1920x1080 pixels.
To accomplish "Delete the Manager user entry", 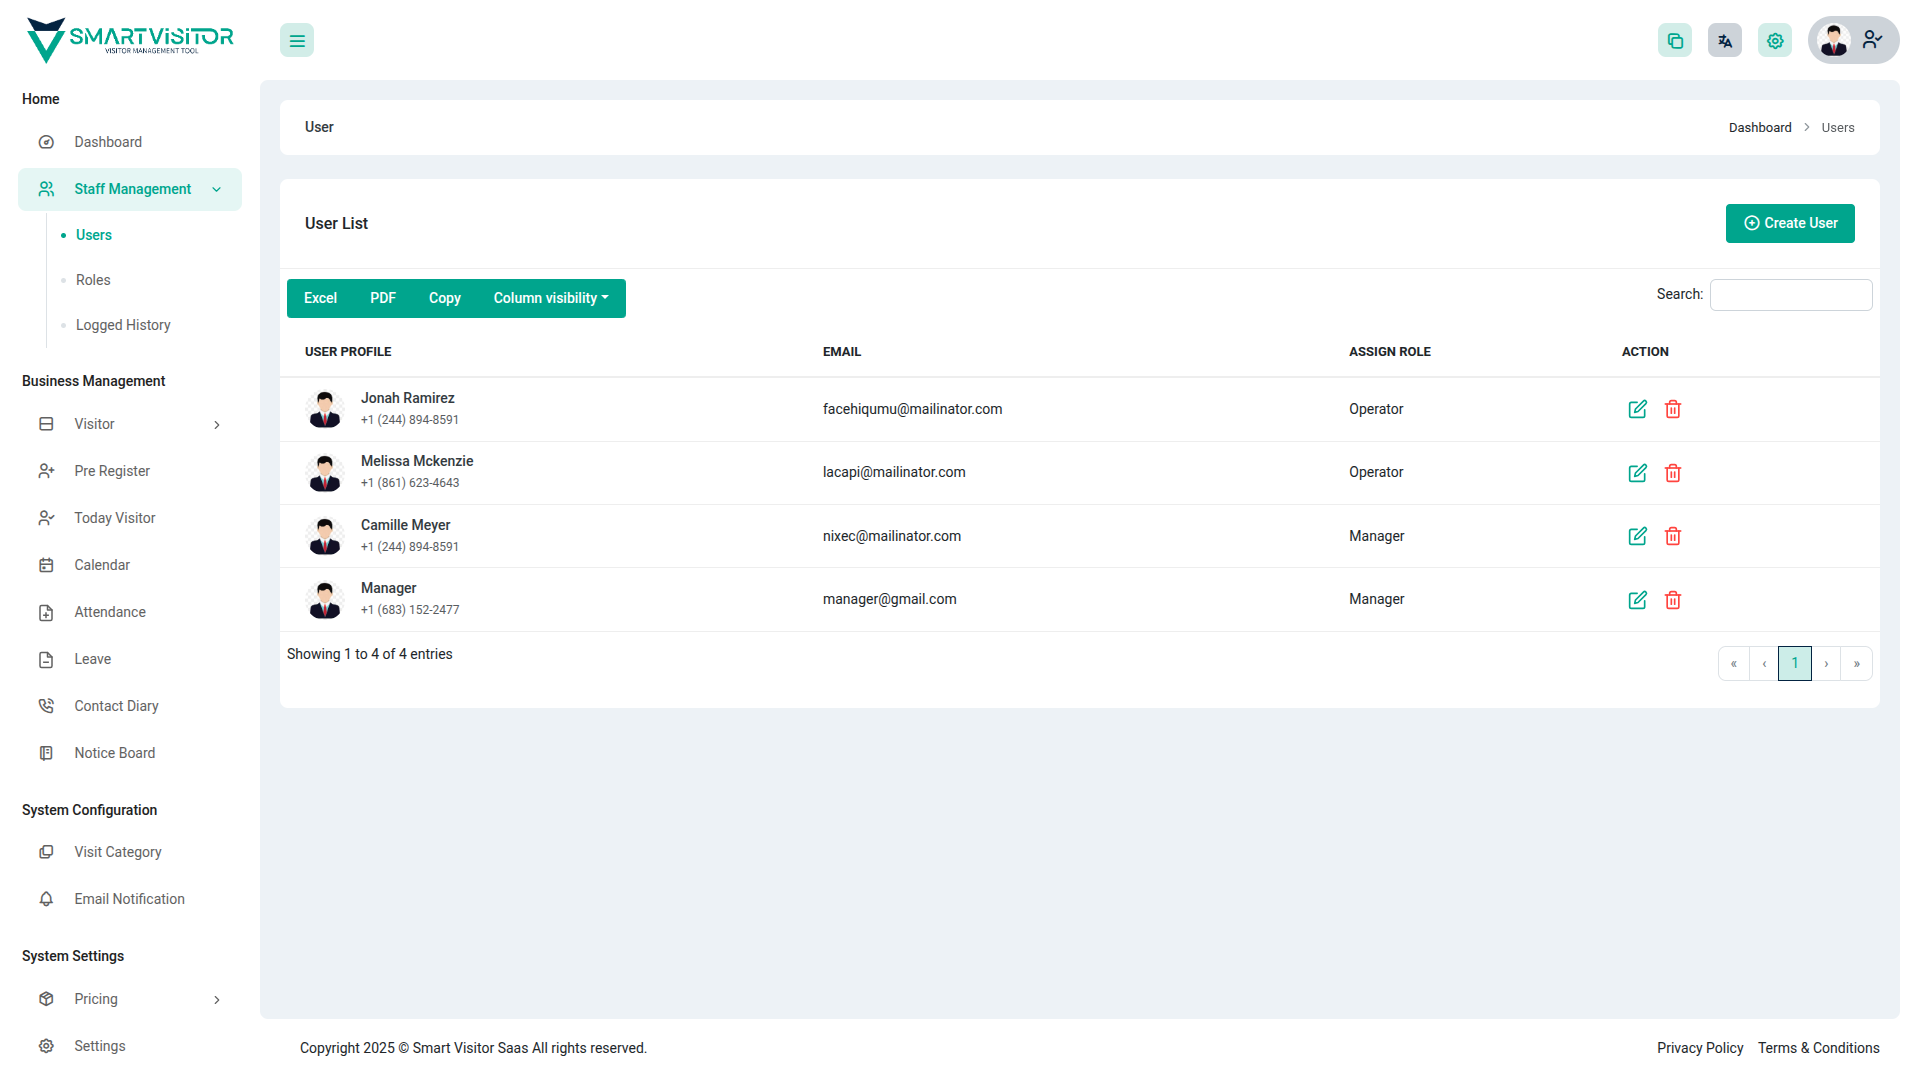I will pos(1673,600).
